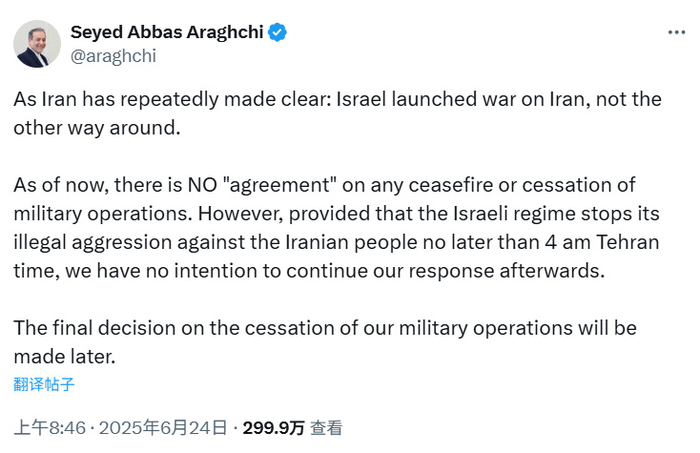
Task: Open the 299.9万 view count
Action: [x=273, y=428]
